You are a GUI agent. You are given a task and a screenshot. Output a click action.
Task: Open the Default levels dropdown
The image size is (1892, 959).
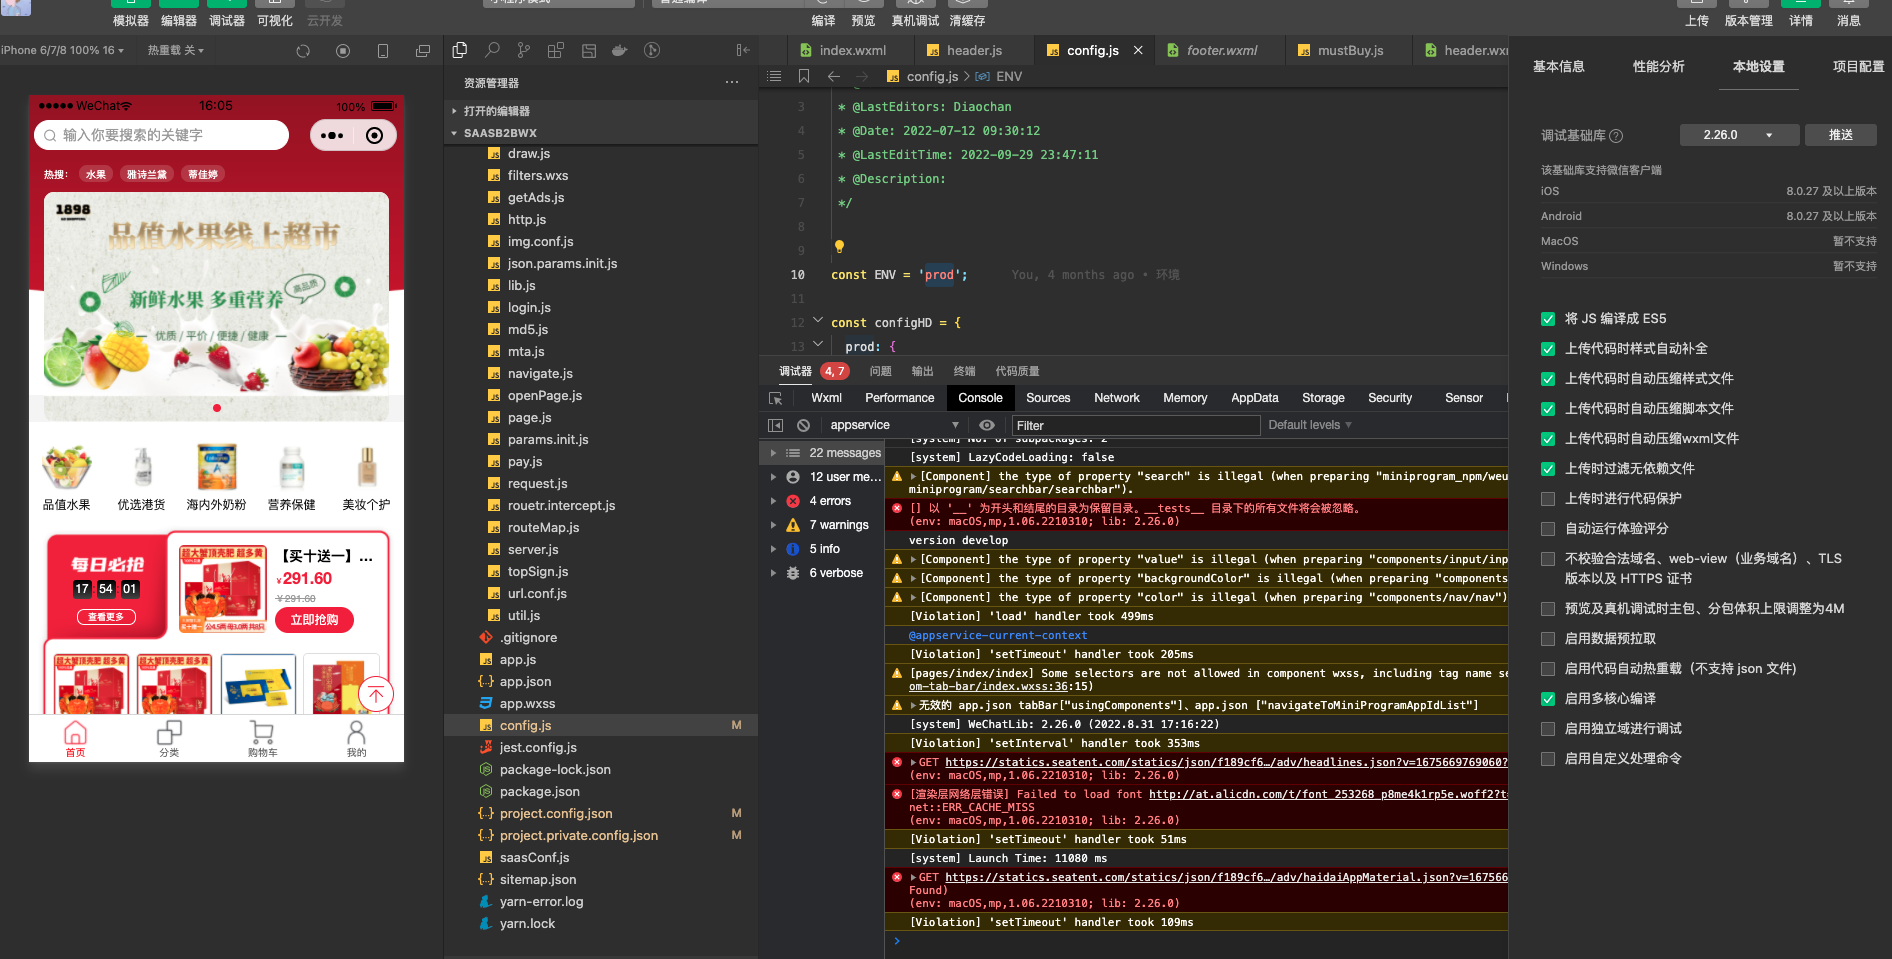(1310, 425)
